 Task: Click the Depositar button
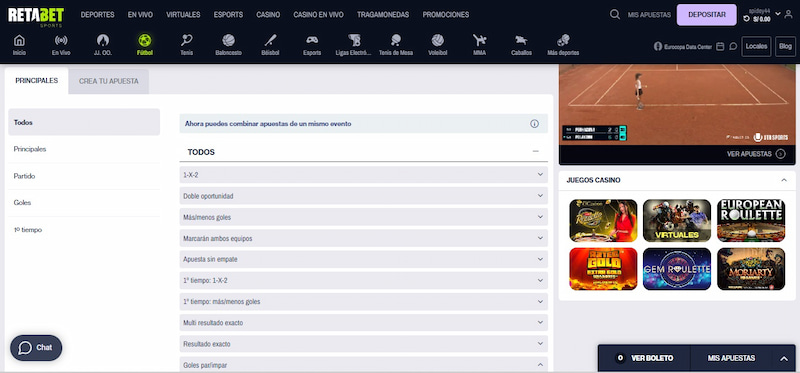coord(707,15)
